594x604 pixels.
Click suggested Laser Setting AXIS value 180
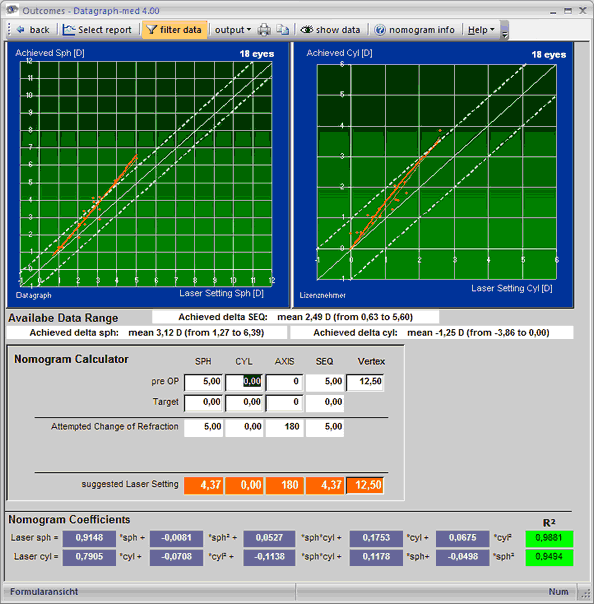tap(284, 485)
